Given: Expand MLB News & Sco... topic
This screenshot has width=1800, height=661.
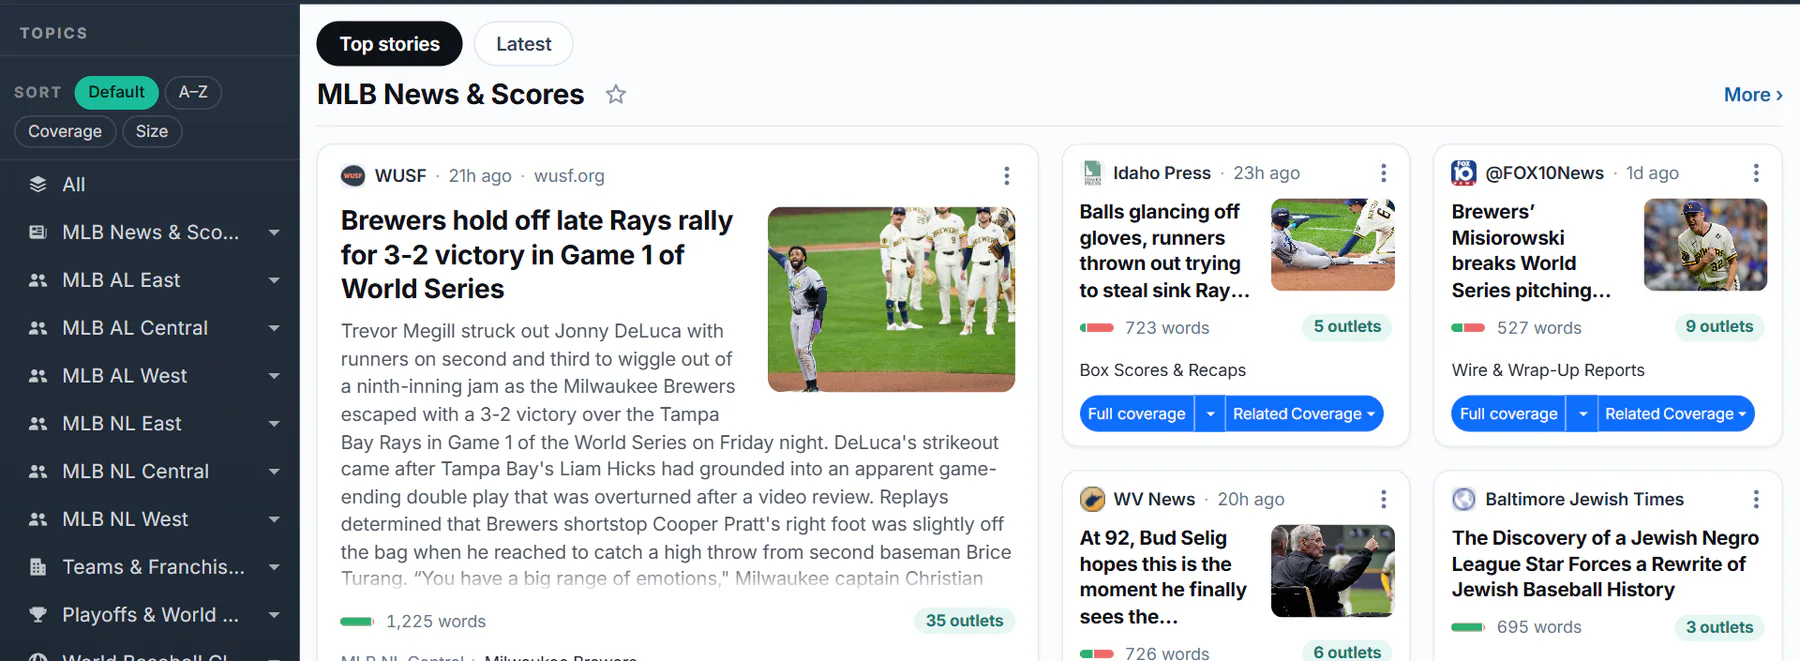Looking at the screenshot, I should tap(274, 232).
